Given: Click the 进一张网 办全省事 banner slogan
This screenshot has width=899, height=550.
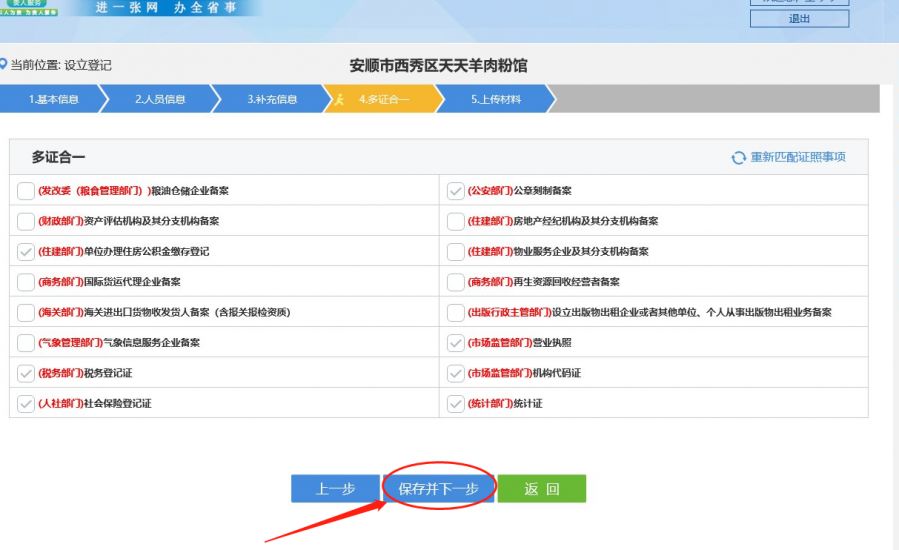Looking at the screenshot, I should (x=166, y=7).
